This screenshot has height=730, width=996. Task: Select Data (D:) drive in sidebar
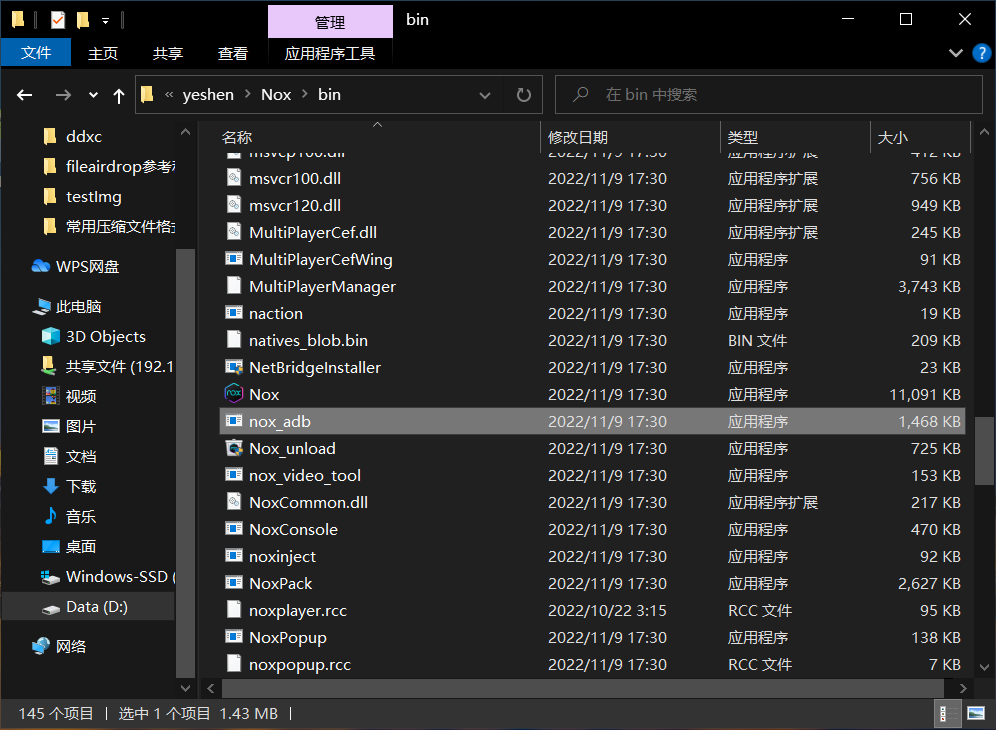[88, 607]
